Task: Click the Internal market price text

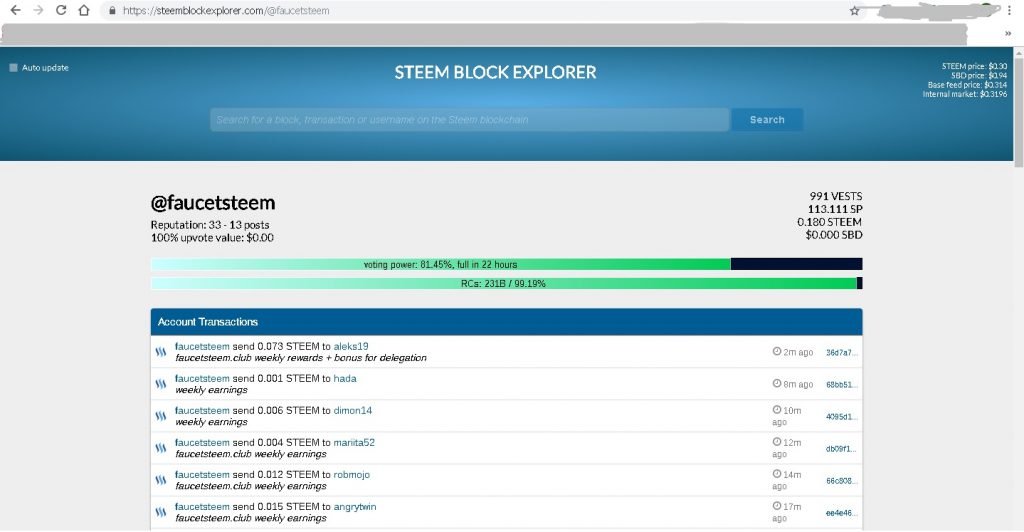Action: [965, 94]
